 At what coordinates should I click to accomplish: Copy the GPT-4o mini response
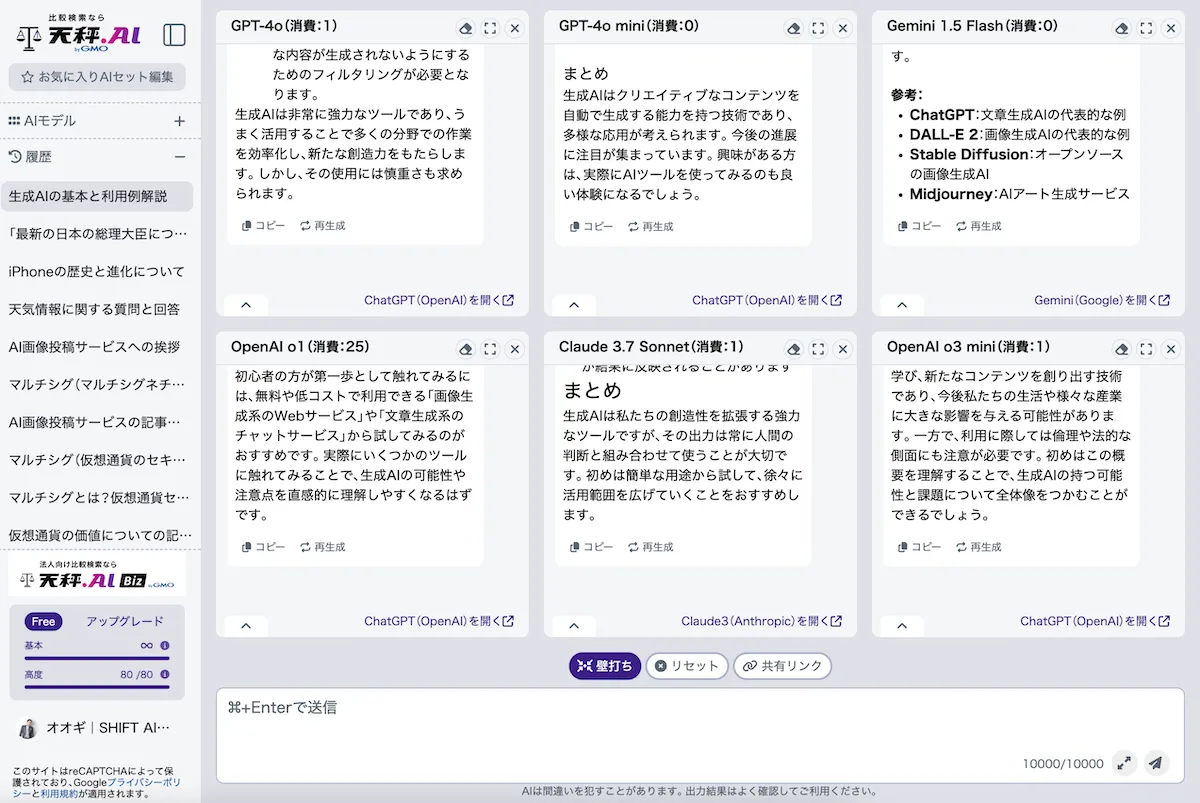(591, 227)
